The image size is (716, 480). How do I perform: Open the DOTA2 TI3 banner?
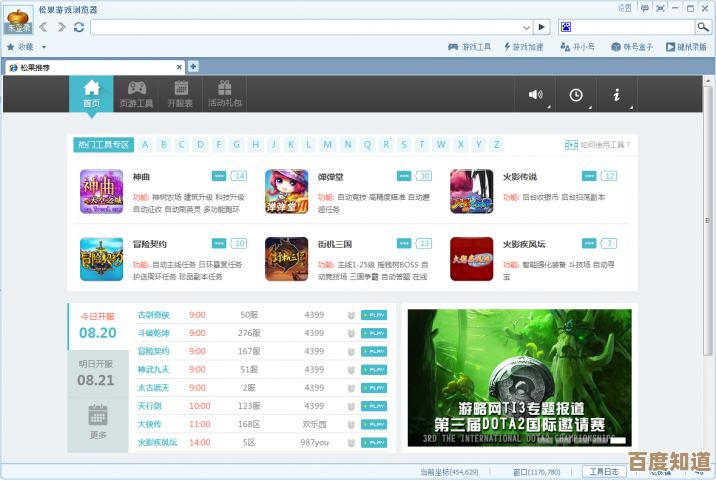[520, 378]
